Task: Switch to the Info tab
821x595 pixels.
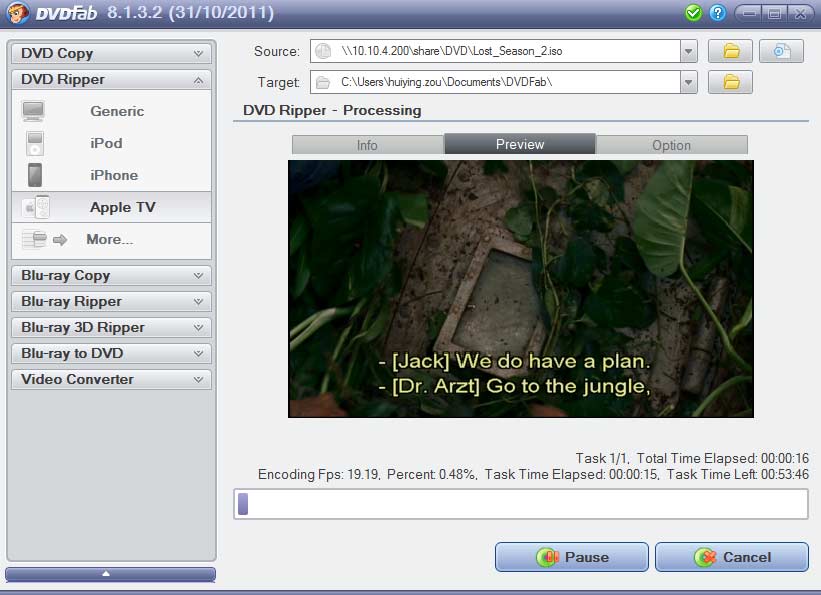Action: click(368, 145)
